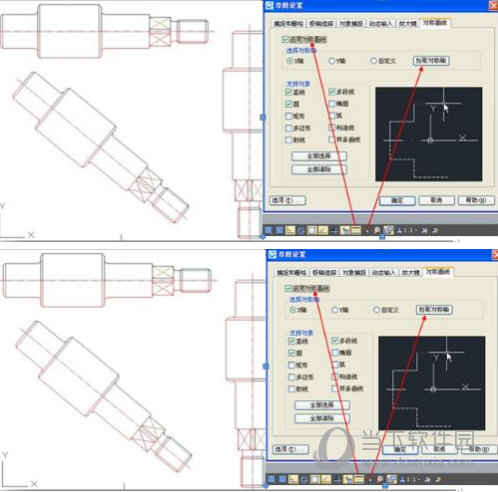Select Y轴 radio button in upper dialog
Screen dimensions: 498x492
coord(332,61)
